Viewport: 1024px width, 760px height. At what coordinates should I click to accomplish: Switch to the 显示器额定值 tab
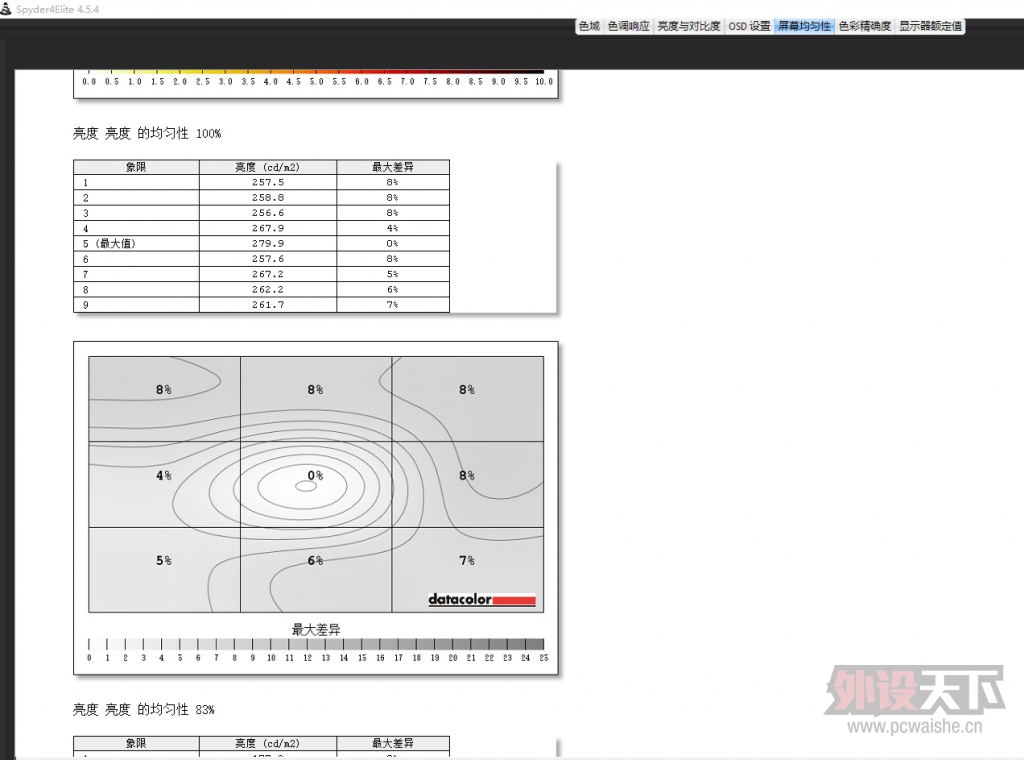930,26
